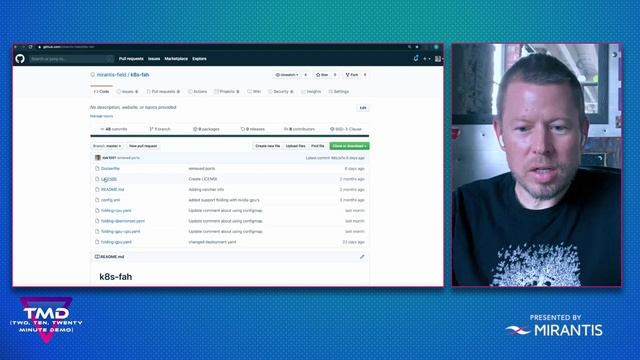Open Pull requests in the top navigation
This screenshot has height=360, width=640.
coord(131,59)
